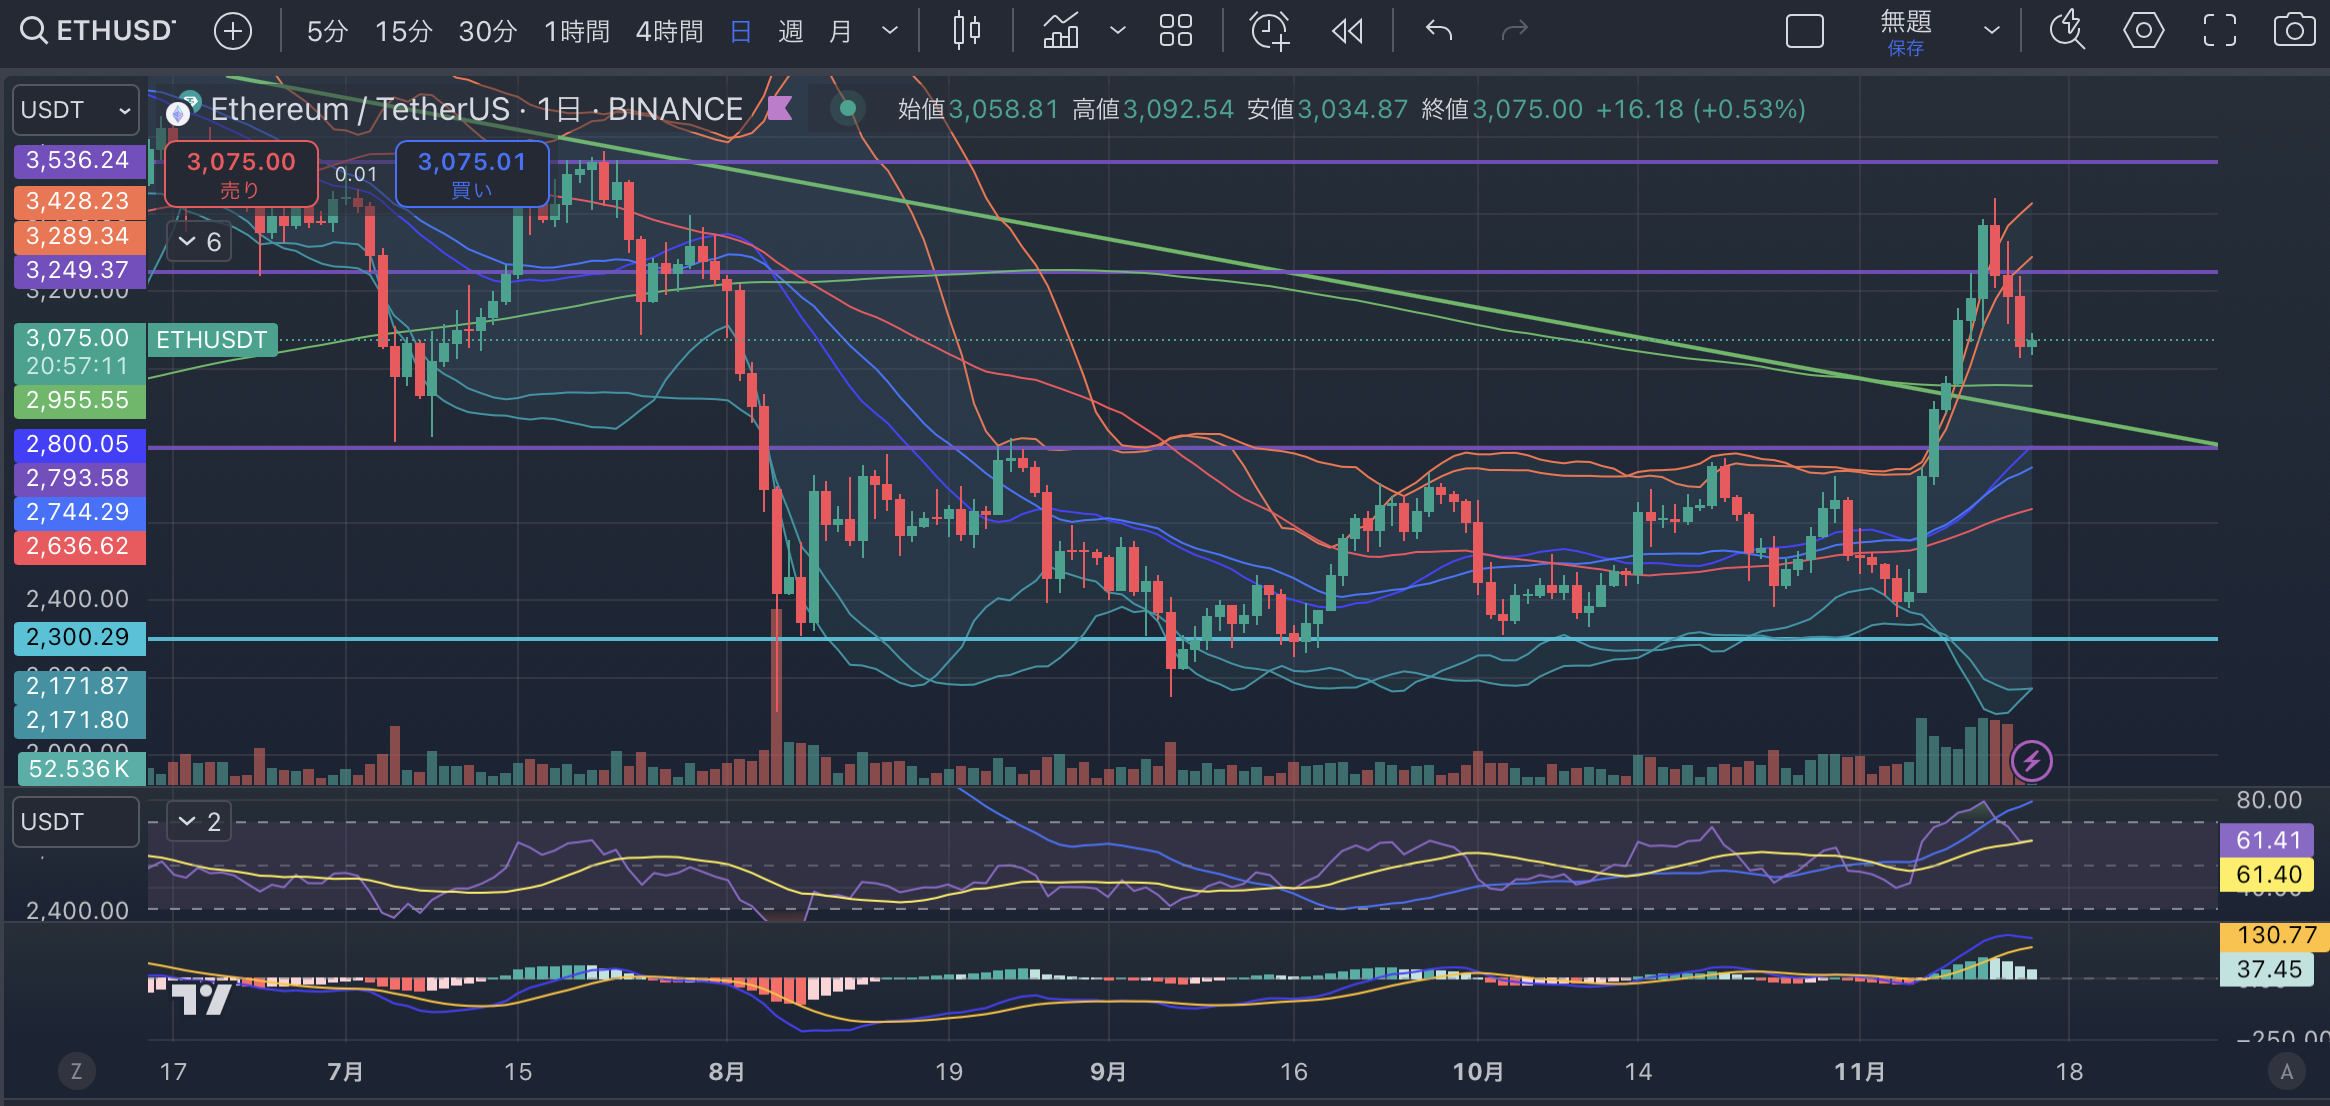Switch to 5分 timeframe
Viewport: 2330px width, 1106px height.
click(326, 31)
